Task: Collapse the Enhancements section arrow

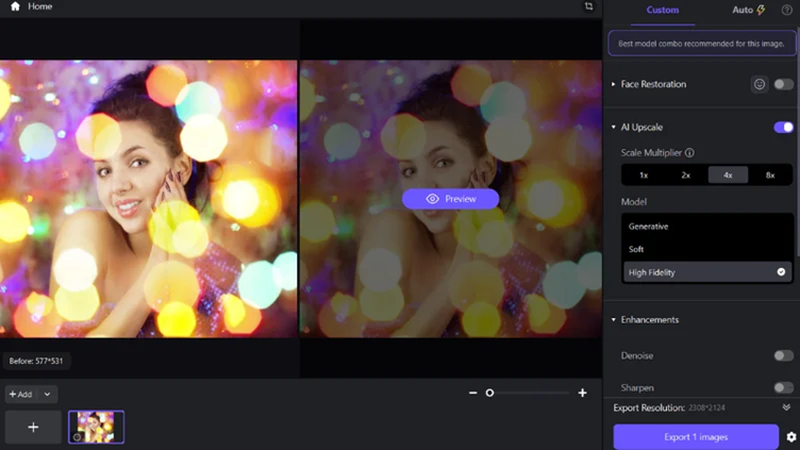Action: click(x=613, y=320)
